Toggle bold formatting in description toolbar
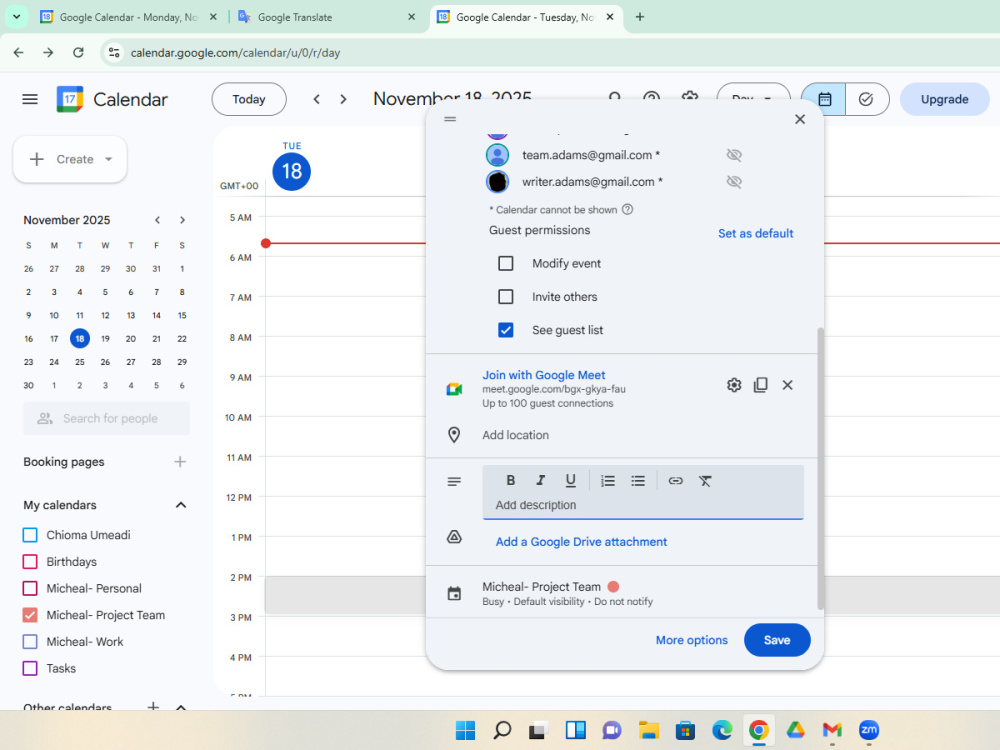The height and width of the screenshot is (750, 1000). coord(510,480)
